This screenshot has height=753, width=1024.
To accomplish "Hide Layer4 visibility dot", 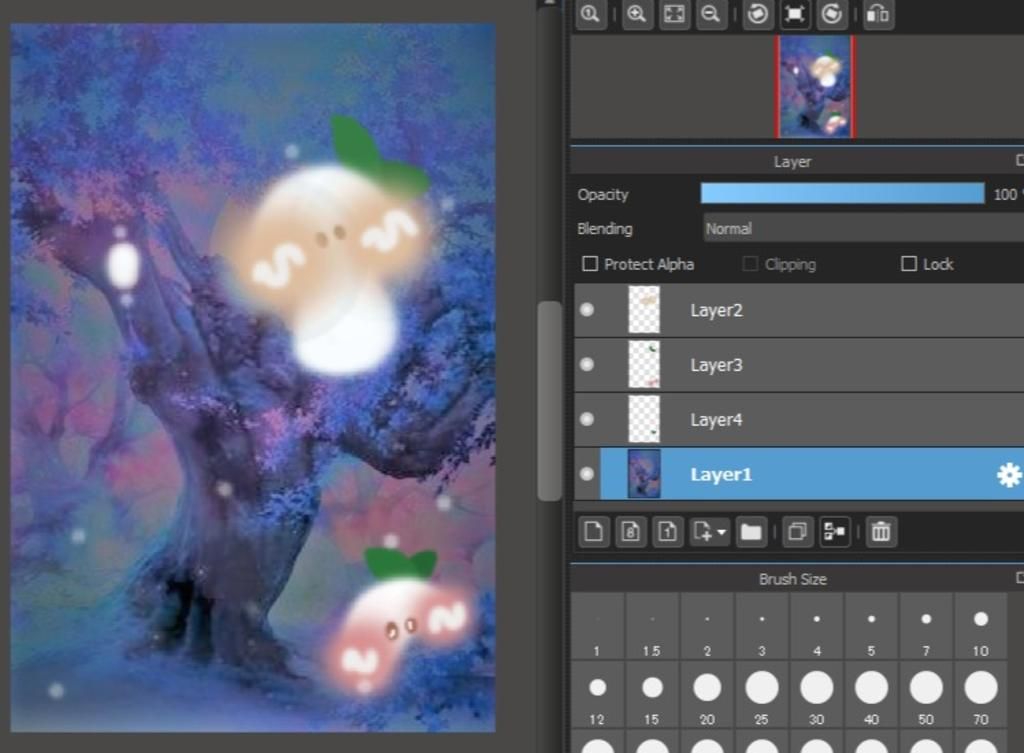I will coord(587,419).
